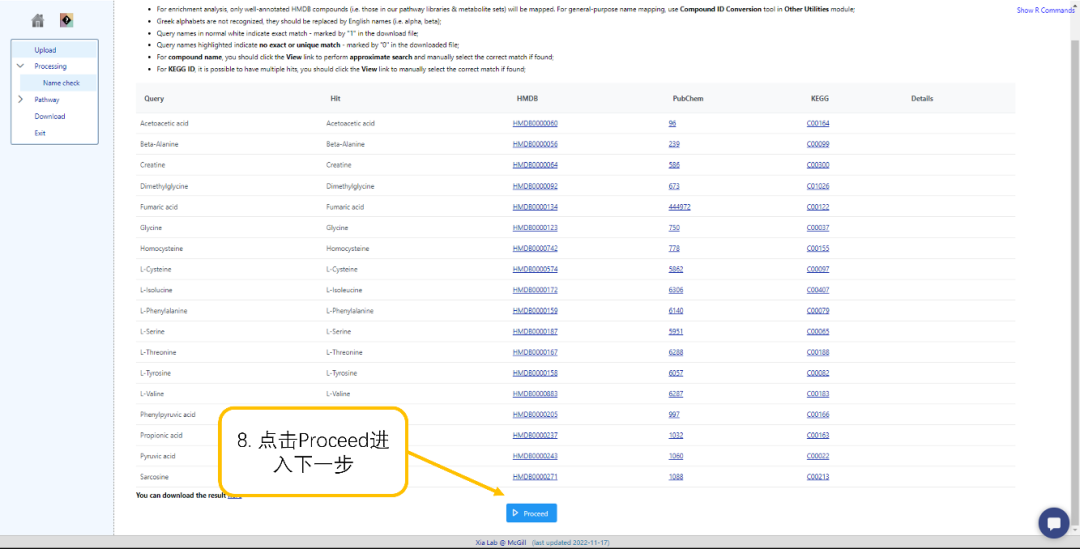
Task: Open PubChem 1032 link
Action: click(x=676, y=435)
